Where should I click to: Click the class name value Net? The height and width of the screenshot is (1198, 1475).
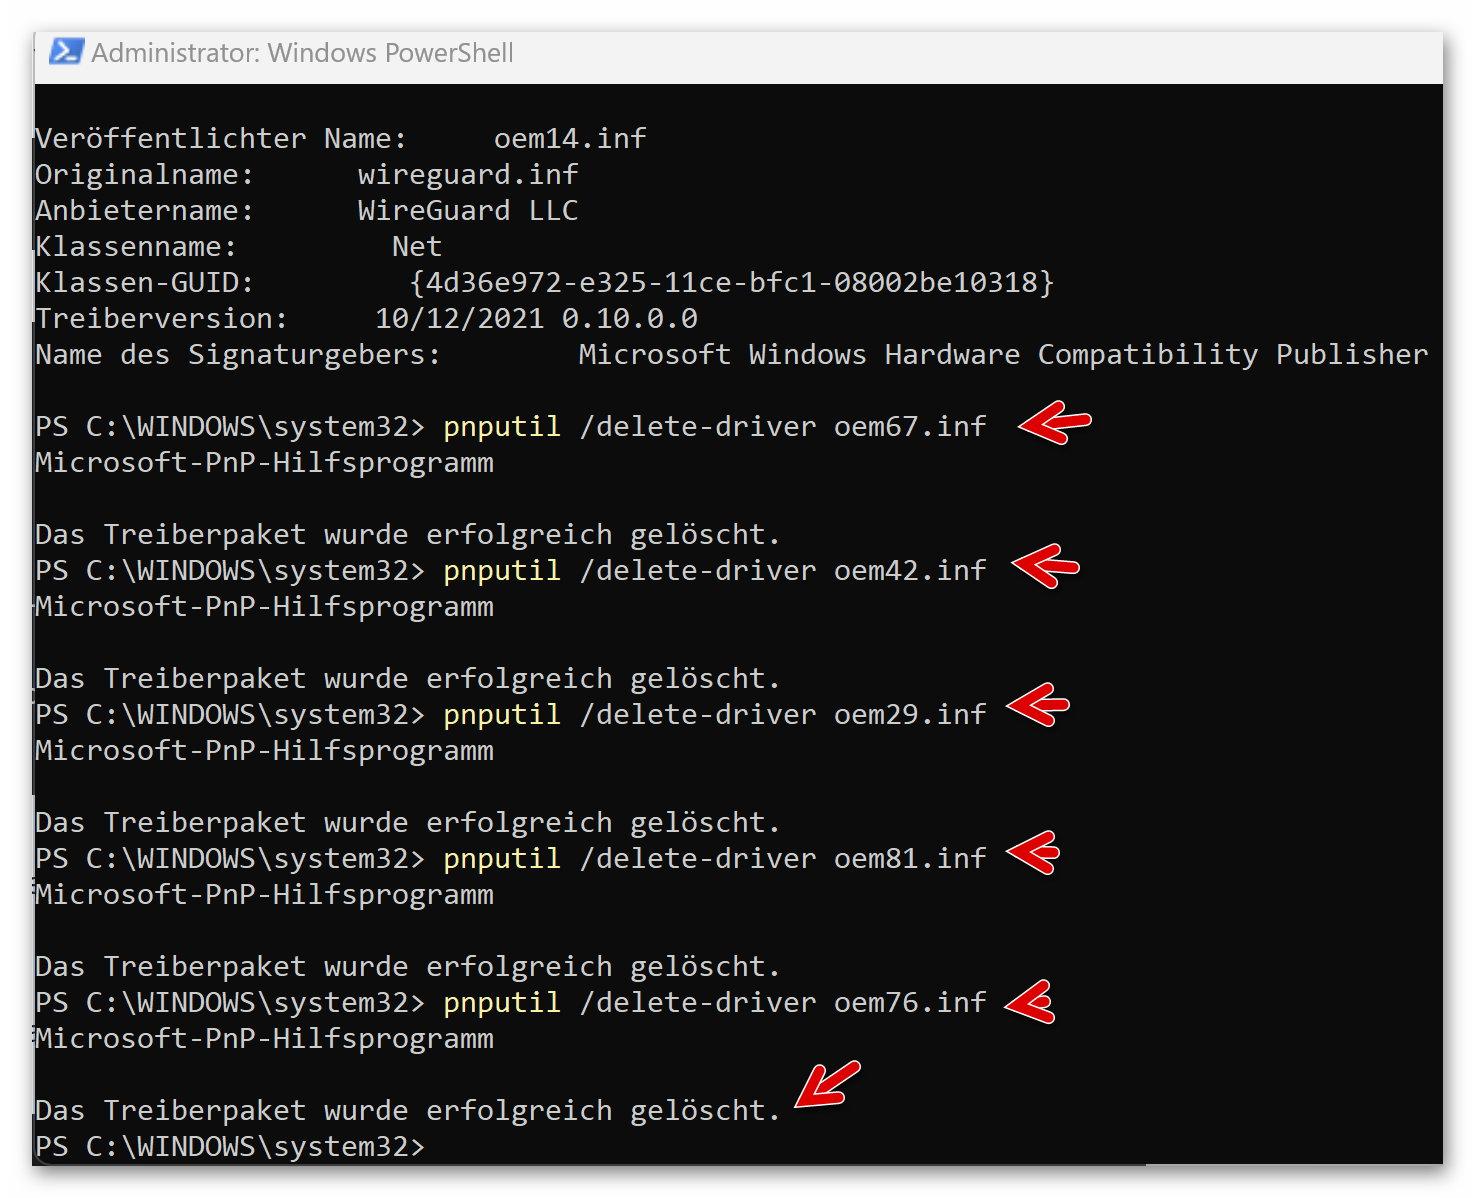pyautogui.click(x=416, y=246)
